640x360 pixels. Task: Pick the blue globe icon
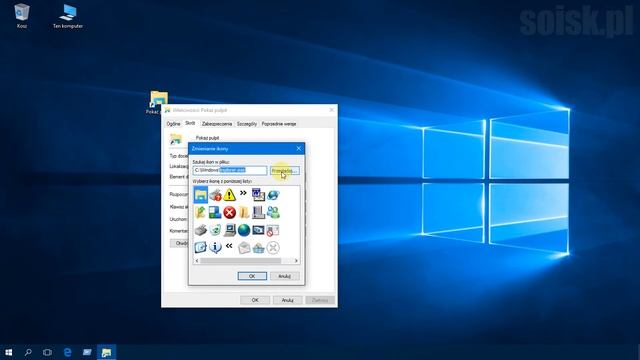[244, 230]
